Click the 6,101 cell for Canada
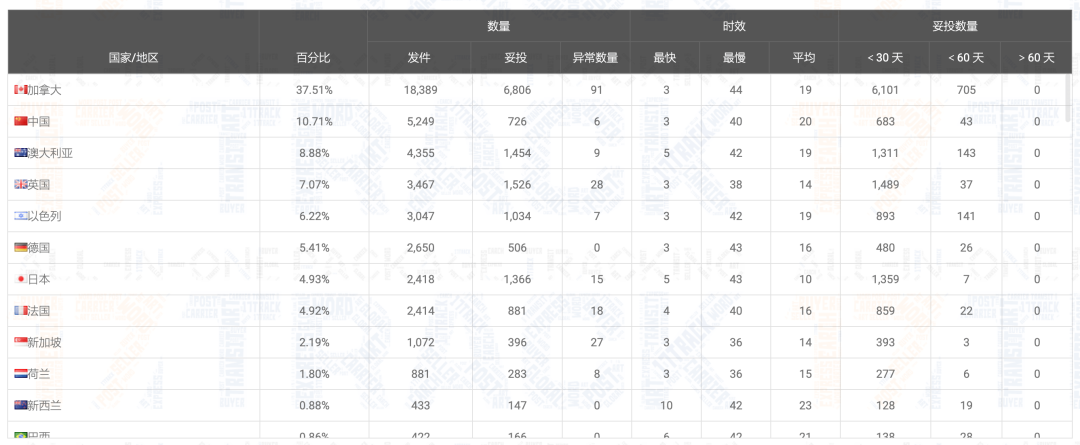Screen dimensions: 1080x445 click(x=884, y=90)
